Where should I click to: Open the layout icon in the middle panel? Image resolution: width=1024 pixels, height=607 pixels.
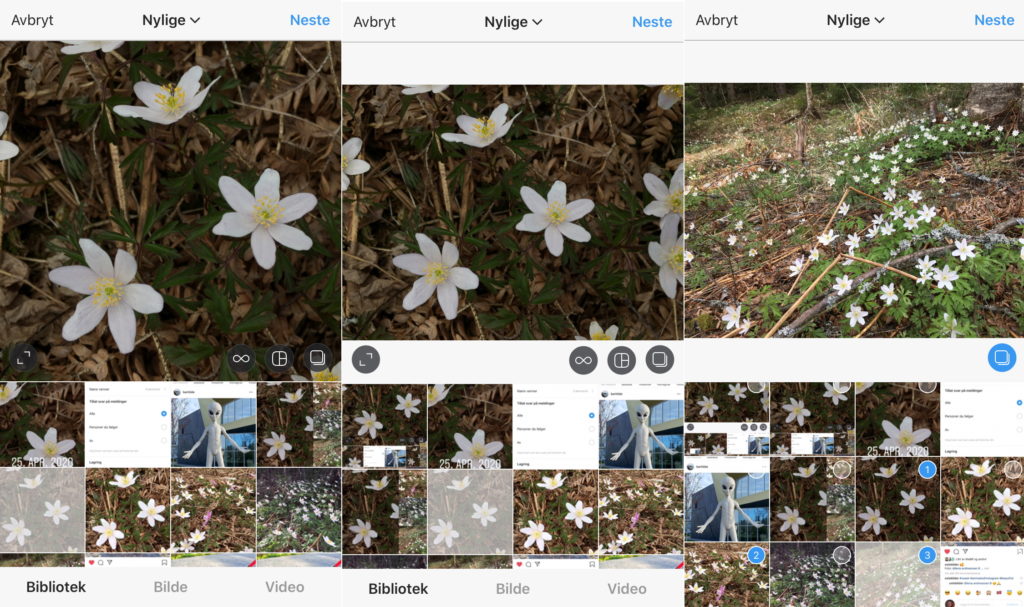[622, 360]
